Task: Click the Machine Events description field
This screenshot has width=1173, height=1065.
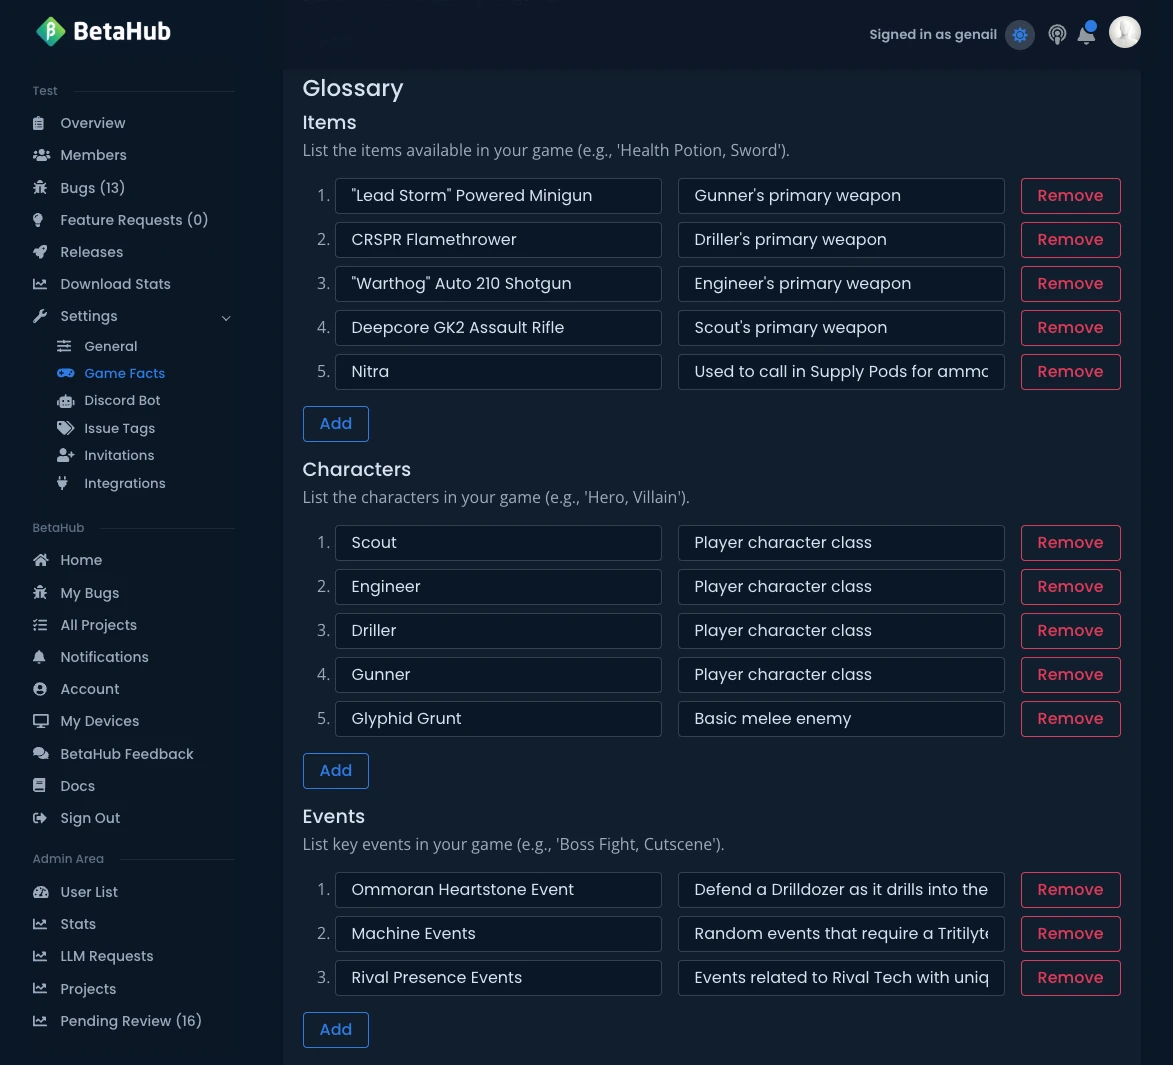Action: pos(841,934)
